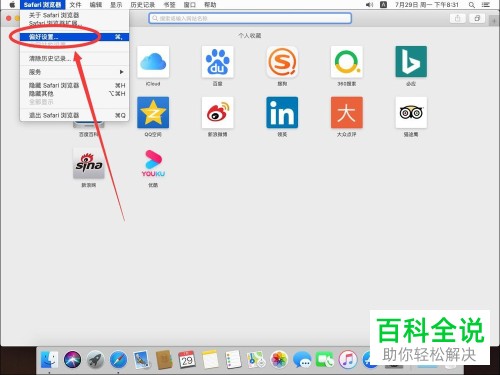Viewport: 500px width, 375px height.
Task: Open Calendar showing 29 in the Dock
Action: click(187, 360)
